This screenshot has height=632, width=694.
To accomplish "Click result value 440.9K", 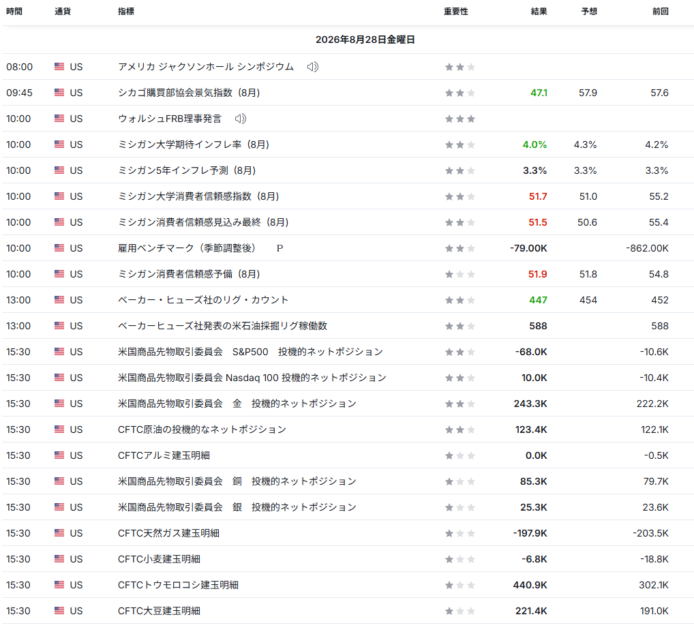I will pos(530,585).
